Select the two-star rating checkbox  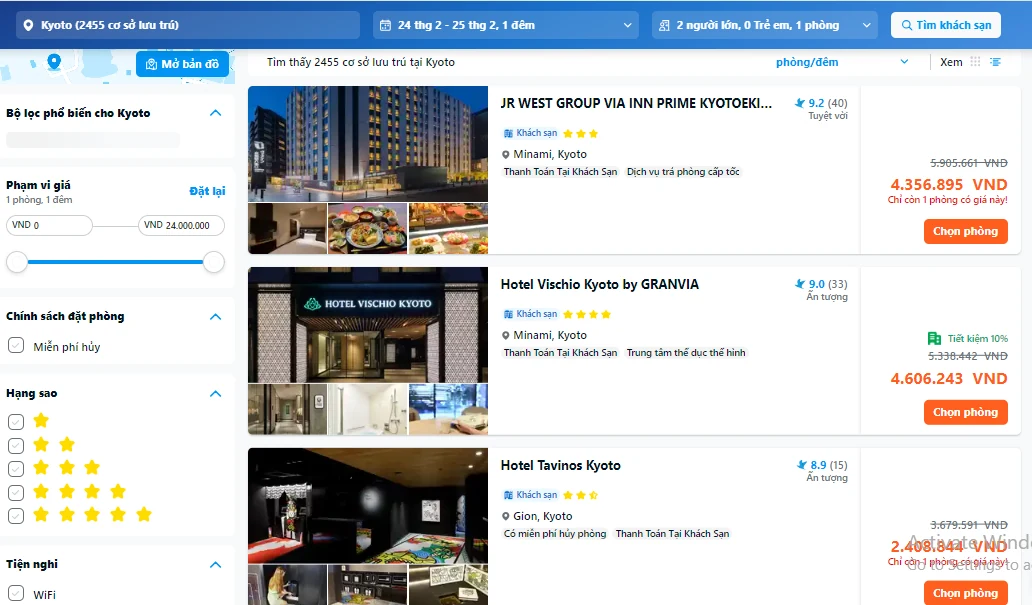point(16,445)
